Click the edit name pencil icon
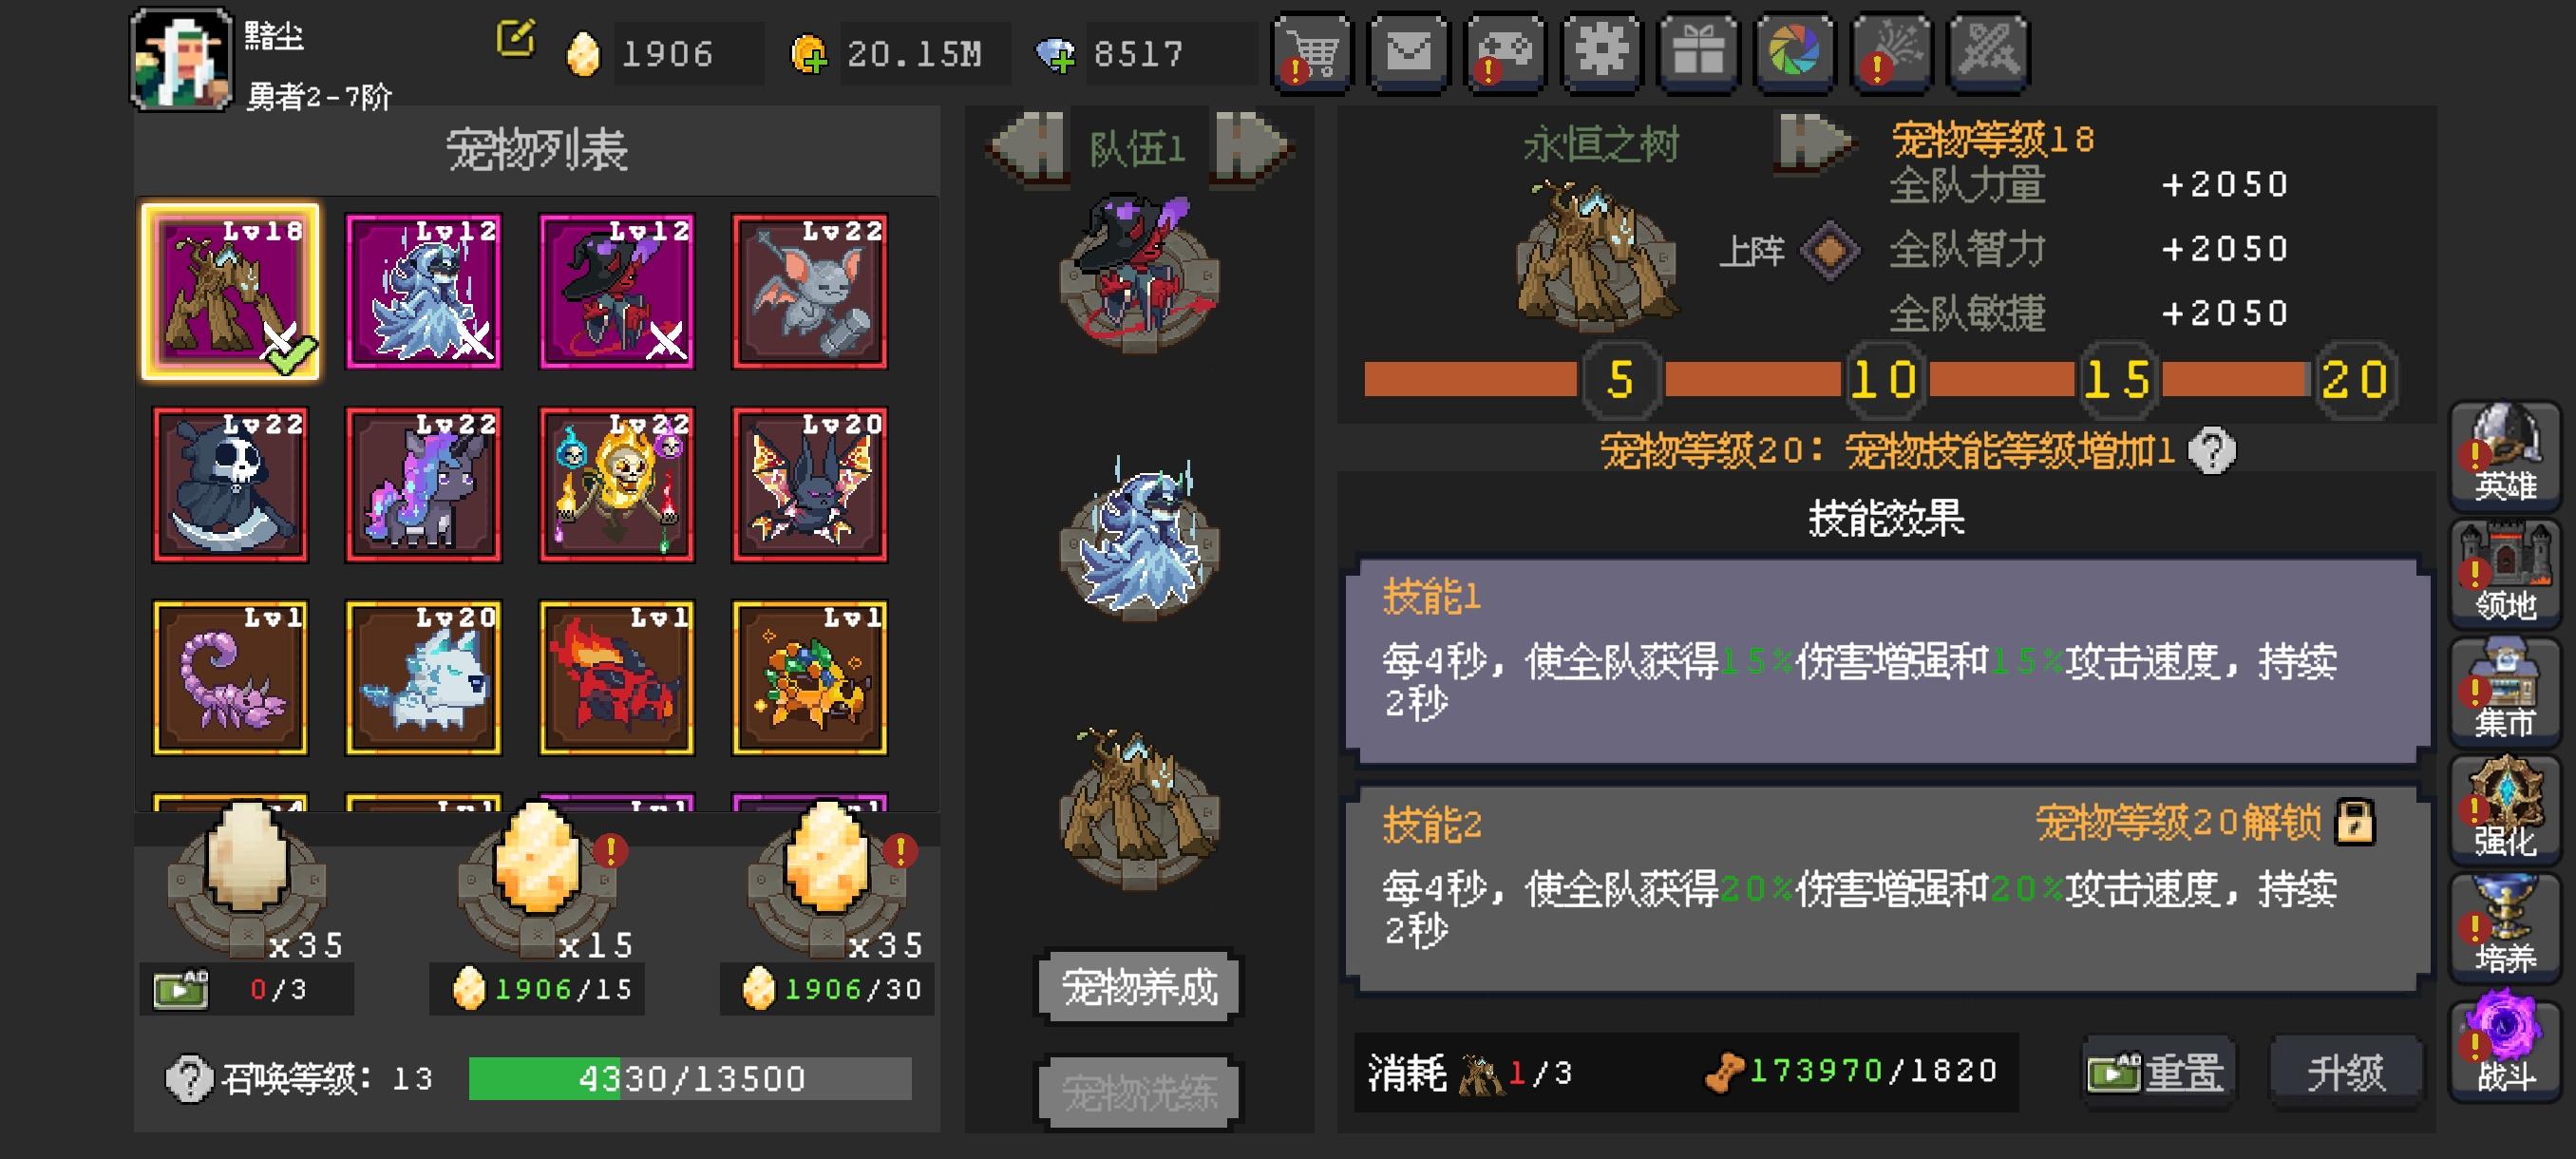The height and width of the screenshot is (1159, 2576). tap(515, 39)
